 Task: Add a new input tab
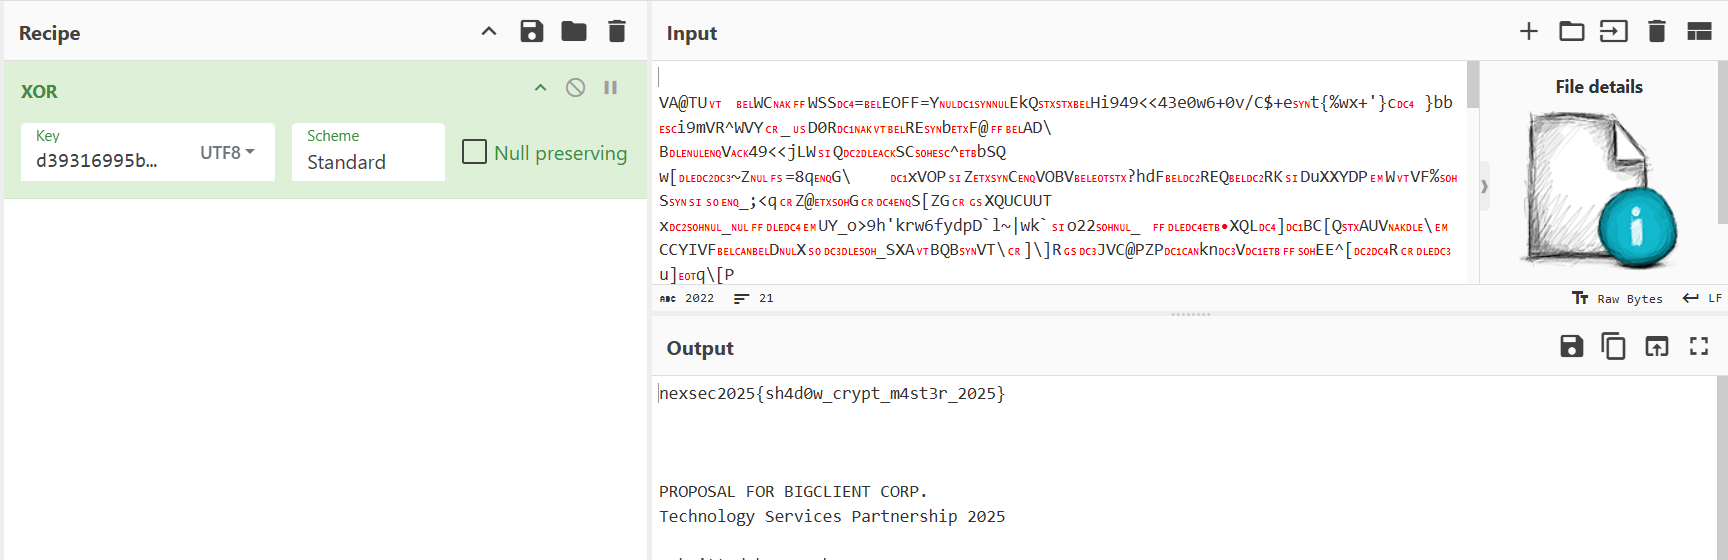tap(1529, 32)
